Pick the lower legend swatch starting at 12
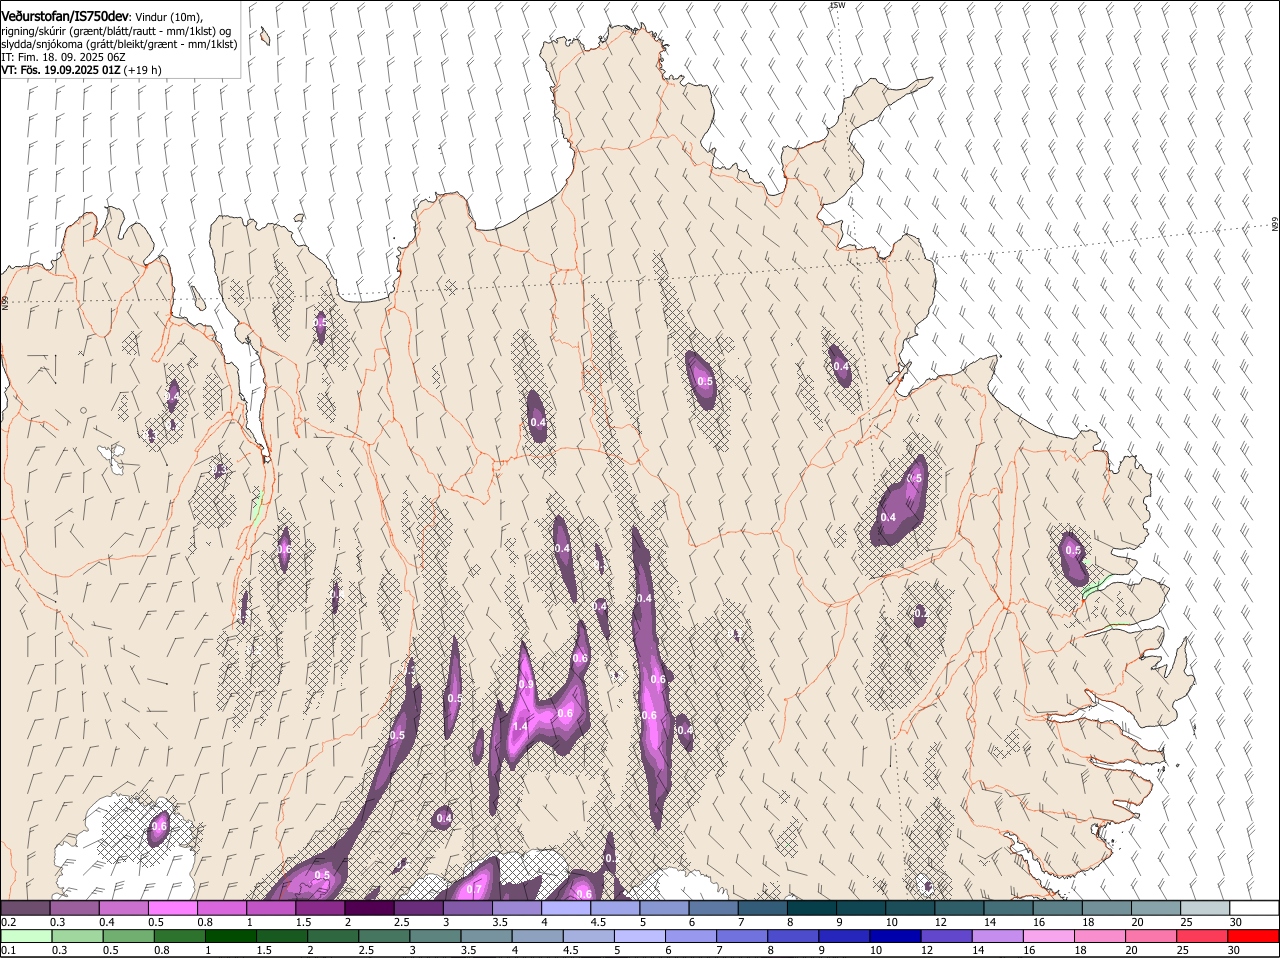 pos(946,936)
